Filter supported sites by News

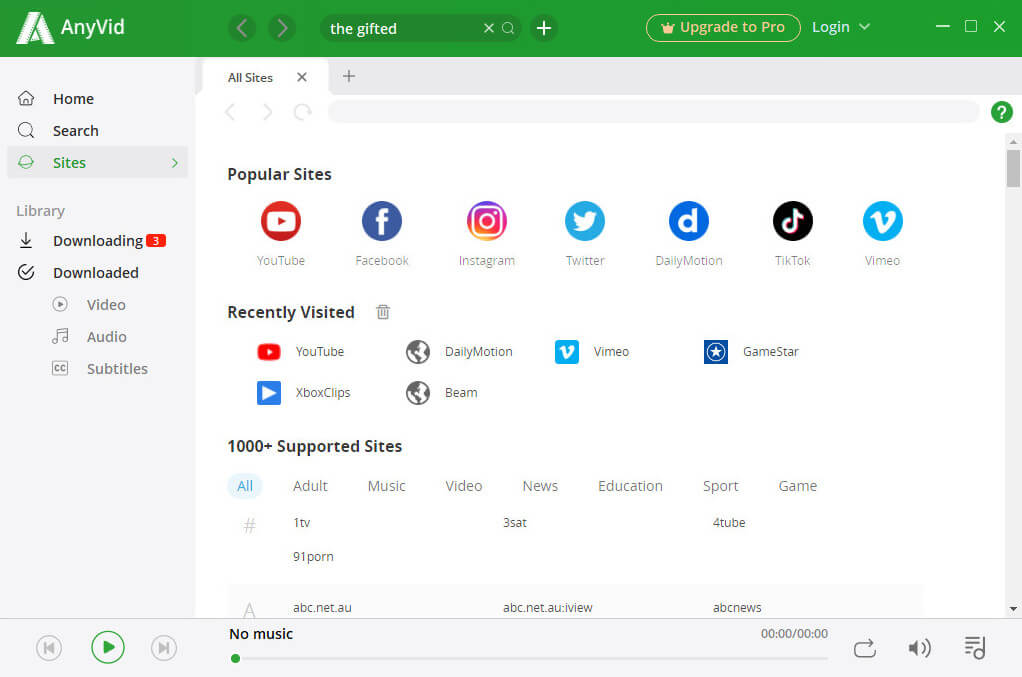(x=540, y=486)
